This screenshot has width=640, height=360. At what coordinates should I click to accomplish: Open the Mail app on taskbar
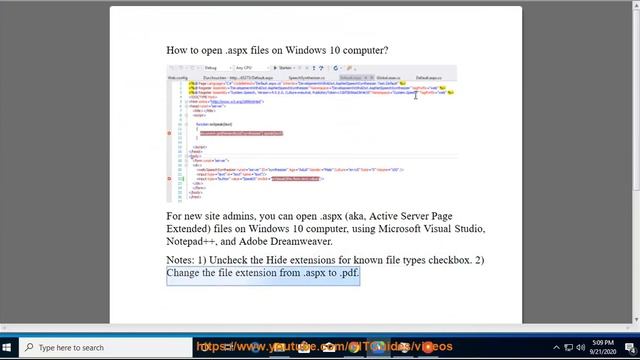pos(329,347)
